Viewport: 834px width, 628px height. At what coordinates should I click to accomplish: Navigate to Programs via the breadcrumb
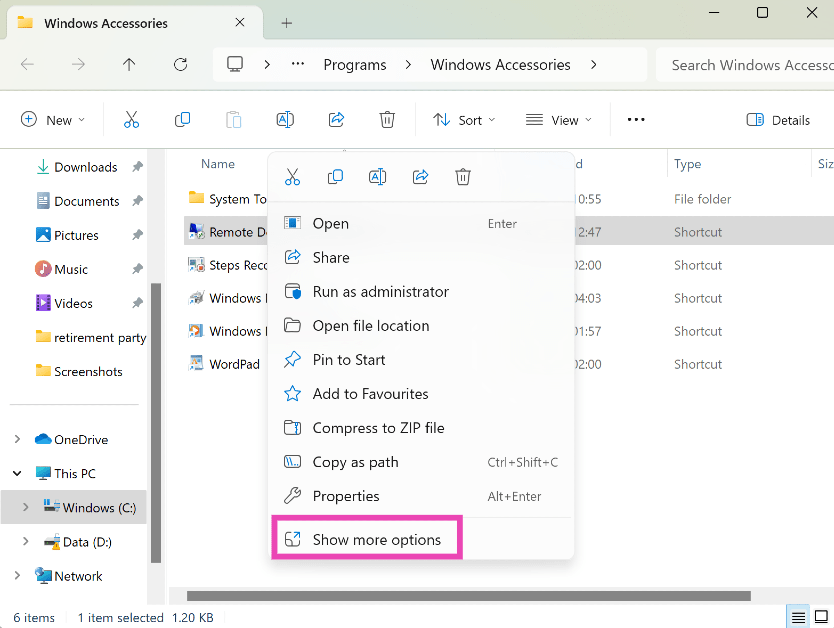(355, 64)
